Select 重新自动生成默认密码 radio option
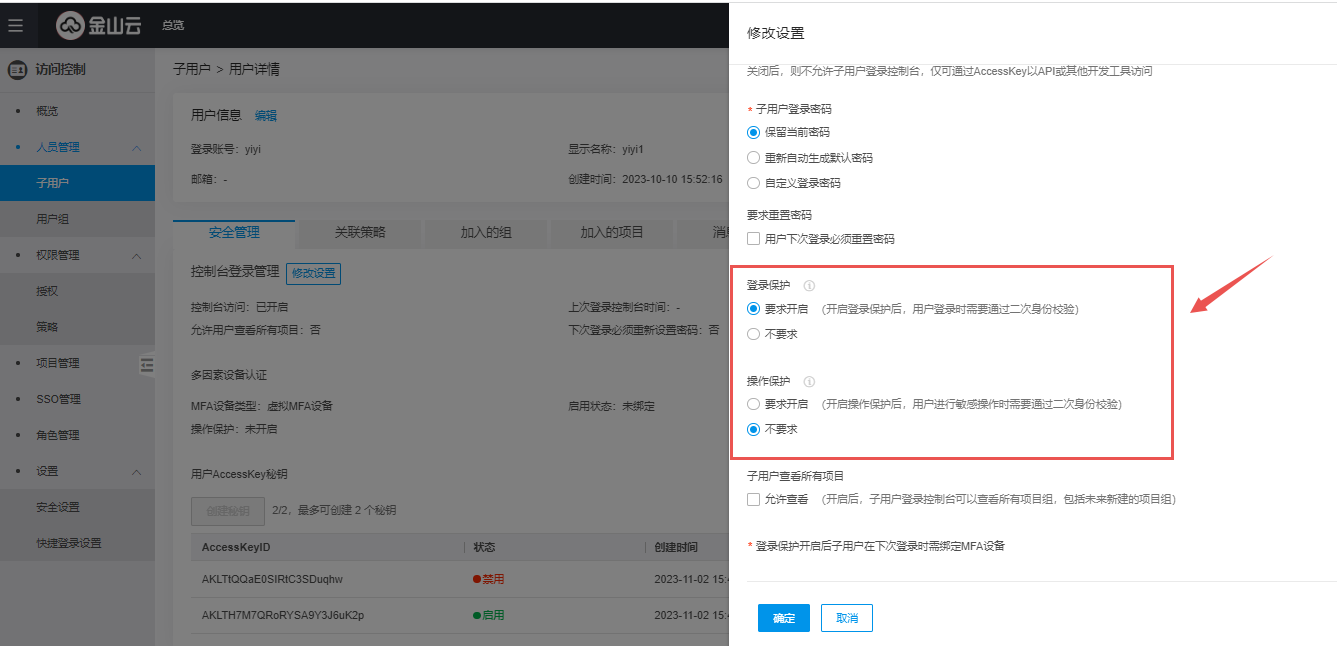Screen dimensions: 1337x646 [x=754, y=158]
